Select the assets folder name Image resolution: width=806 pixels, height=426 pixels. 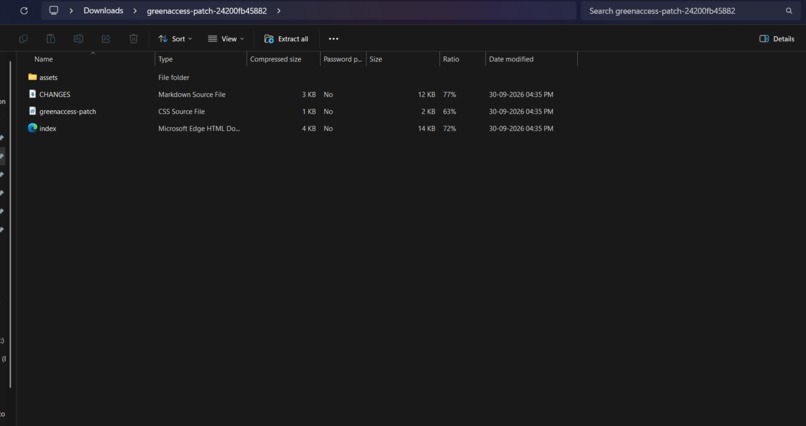pyautogui.click(x=48, y=78)
